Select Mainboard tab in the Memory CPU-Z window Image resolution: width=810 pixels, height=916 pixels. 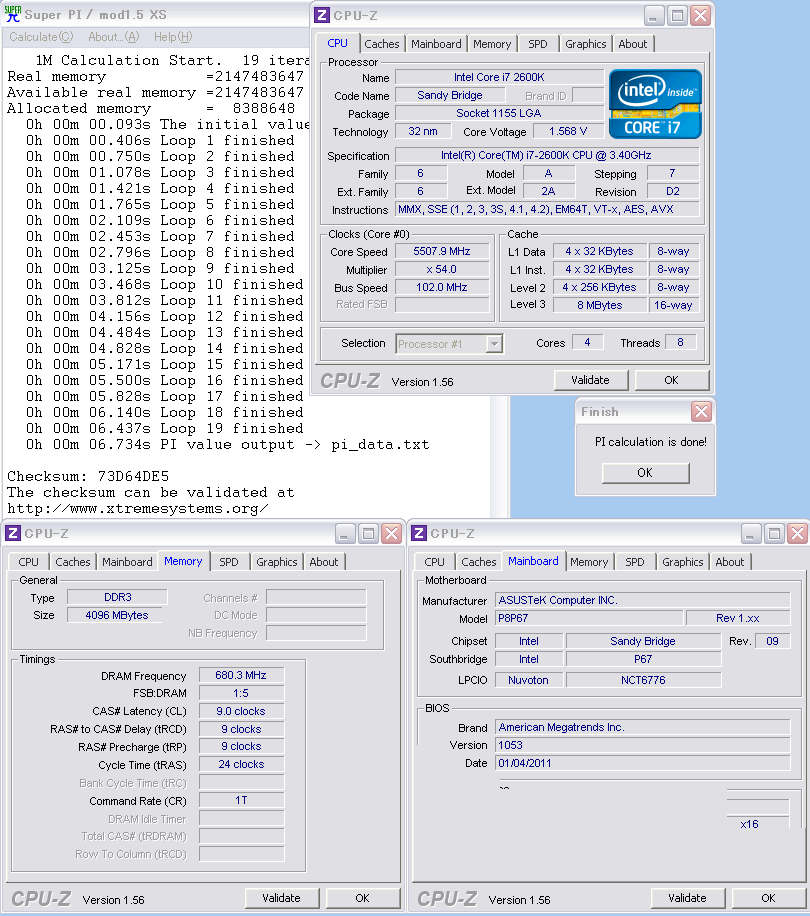tap(127, 562)
